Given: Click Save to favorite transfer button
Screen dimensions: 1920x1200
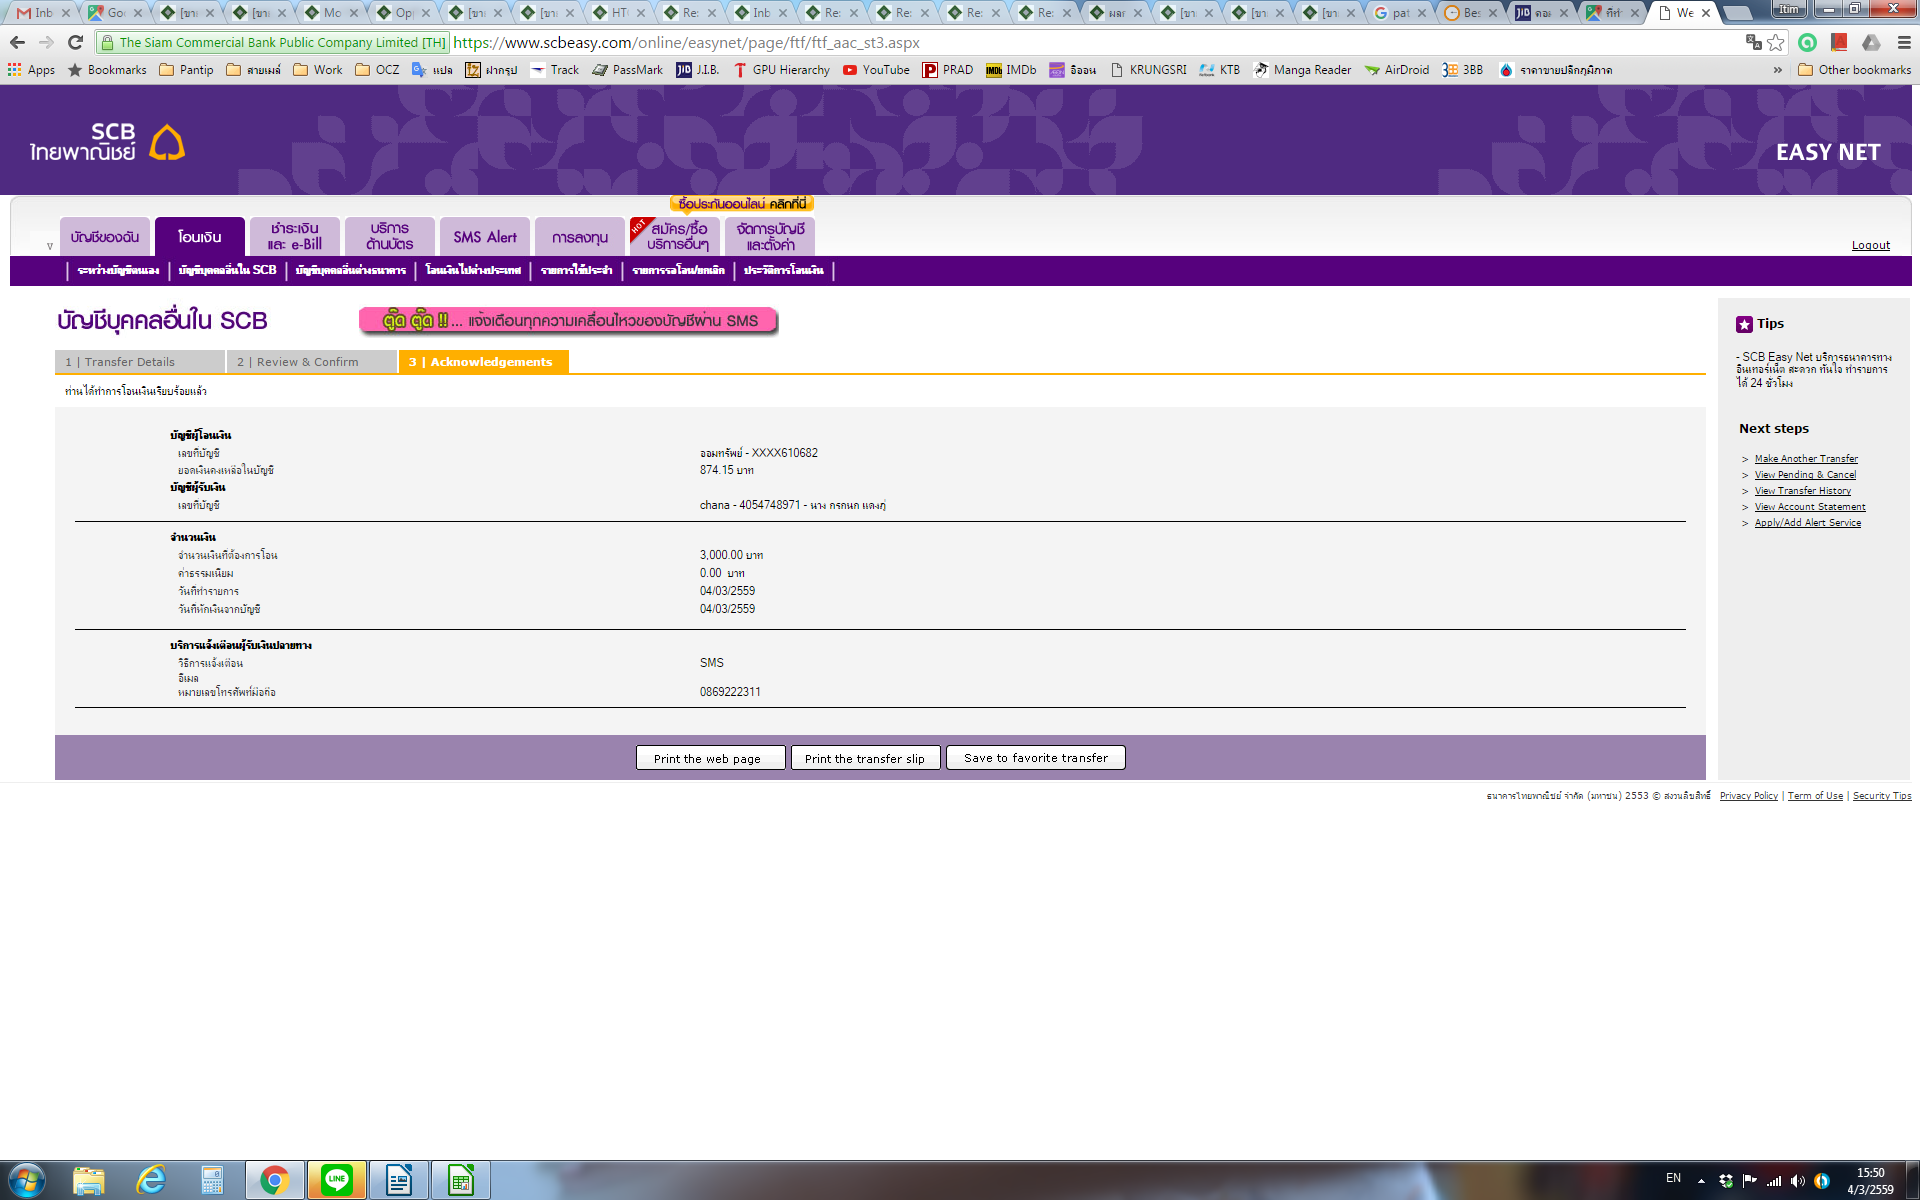Looking at the screenshot, I should pyautogui.click(x=1035, y=758).
